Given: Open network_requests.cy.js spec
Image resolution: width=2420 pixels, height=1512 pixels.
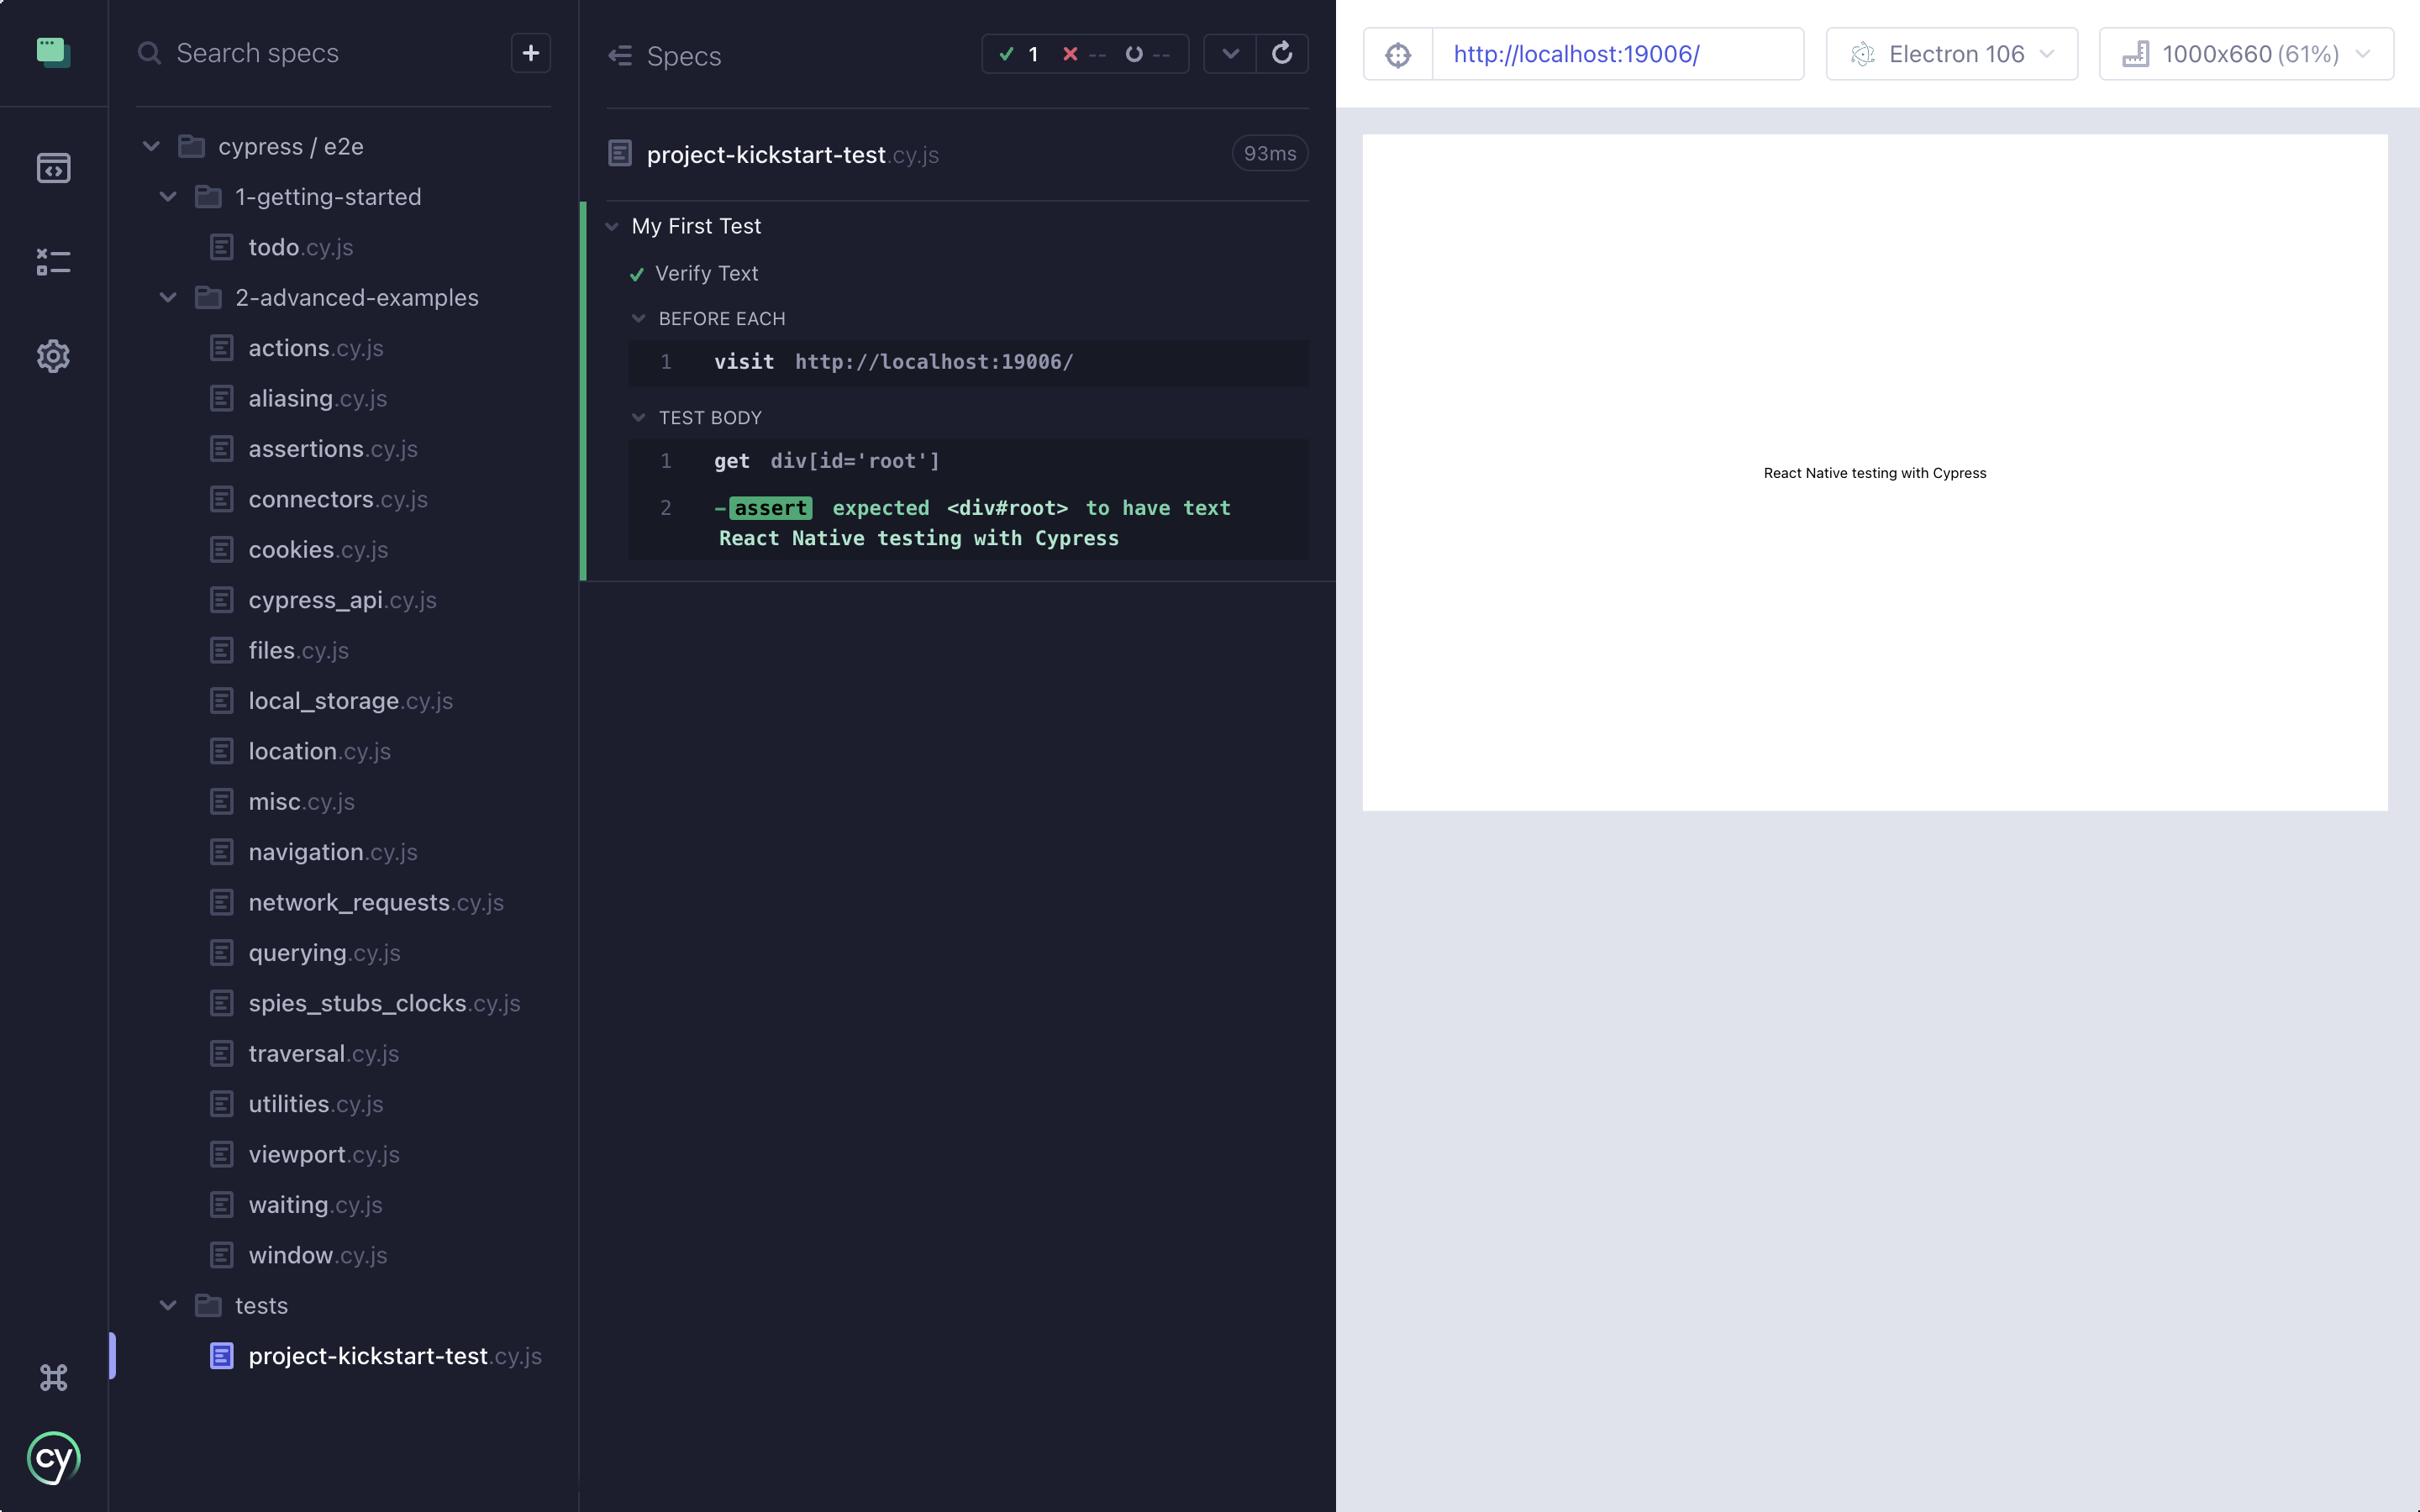Looking at the screenshot, I should [375, 903].
